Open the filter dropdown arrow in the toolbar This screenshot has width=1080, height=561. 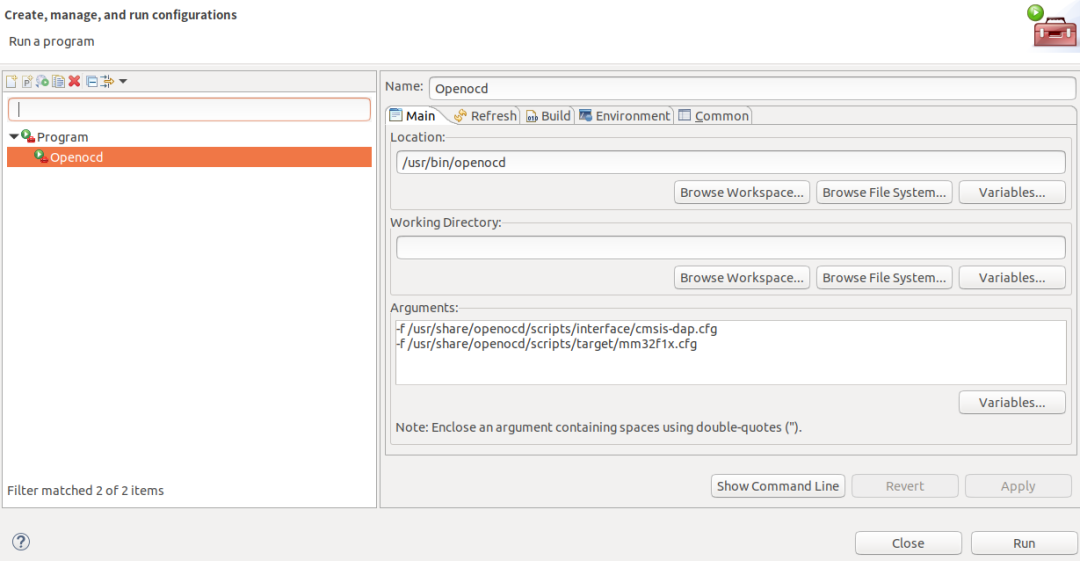[123, 81]
